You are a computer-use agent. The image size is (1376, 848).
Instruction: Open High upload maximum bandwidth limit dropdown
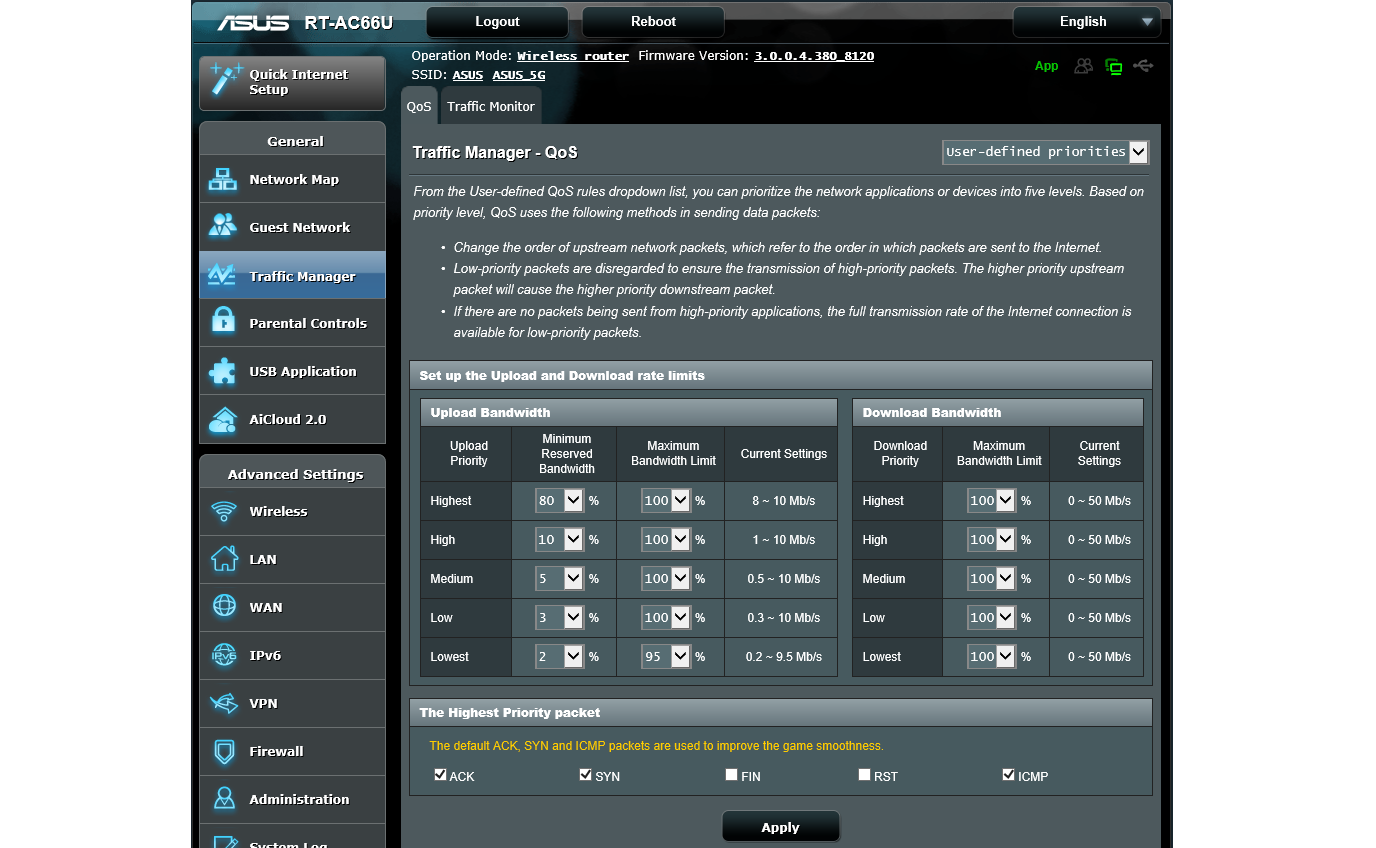[666, 539]
